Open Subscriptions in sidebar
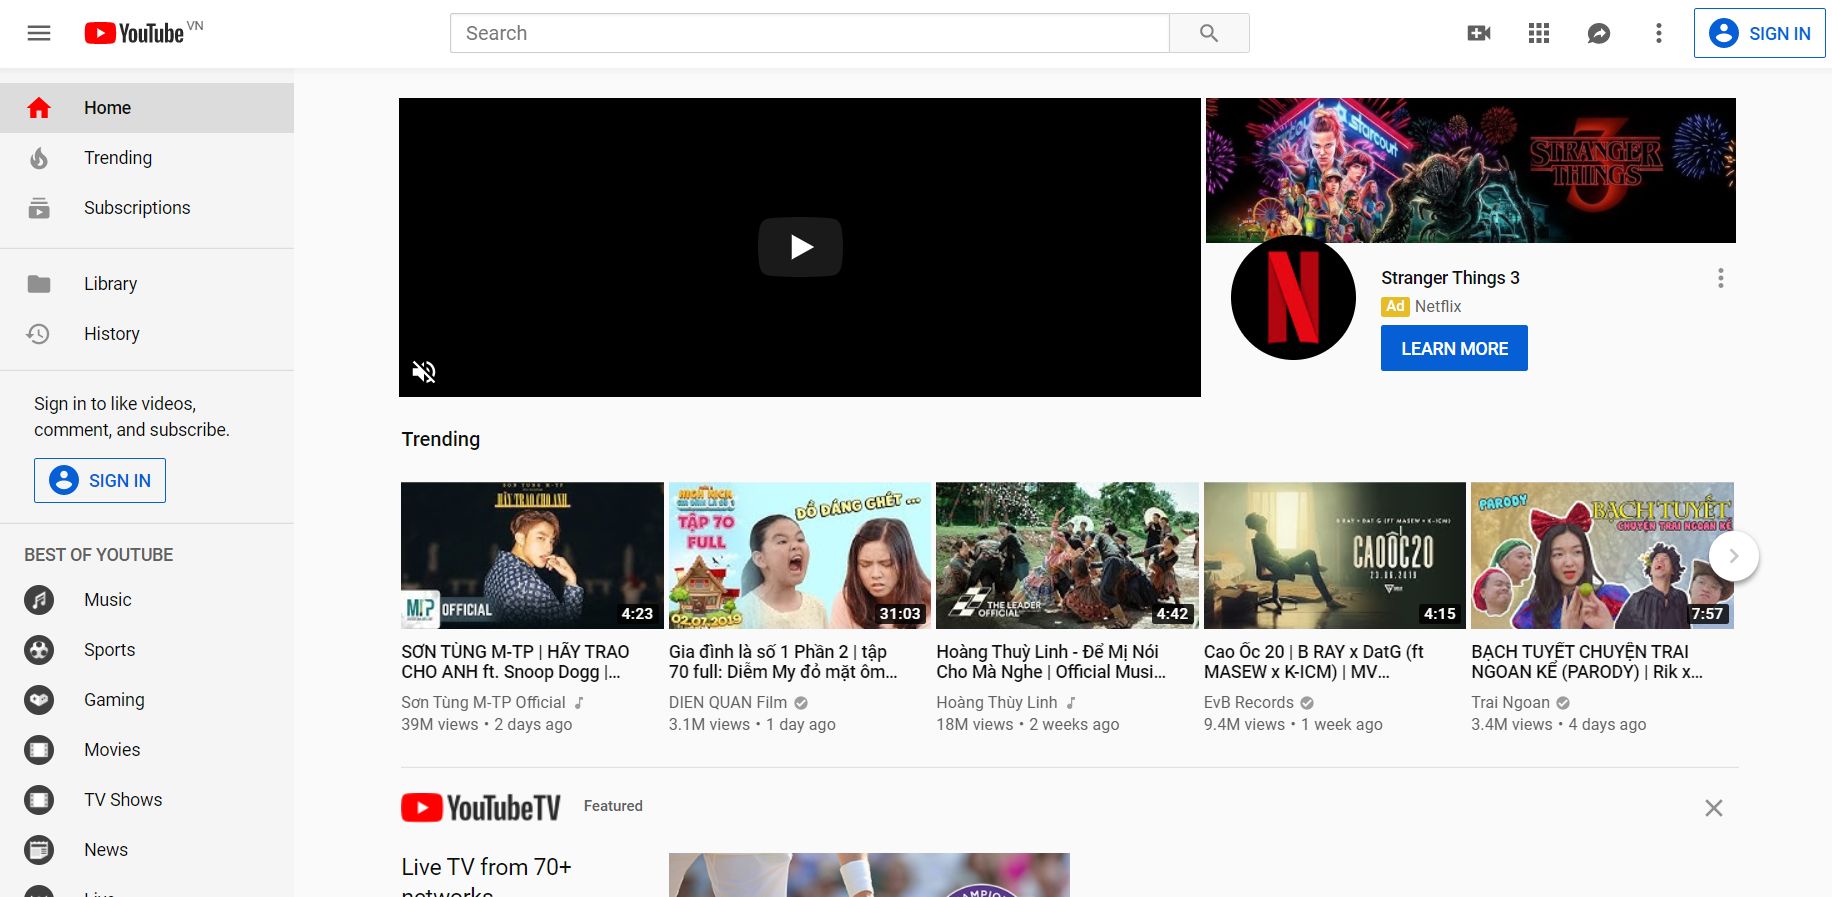Viewport: 1832px width, 897px height. pos(137,208)
